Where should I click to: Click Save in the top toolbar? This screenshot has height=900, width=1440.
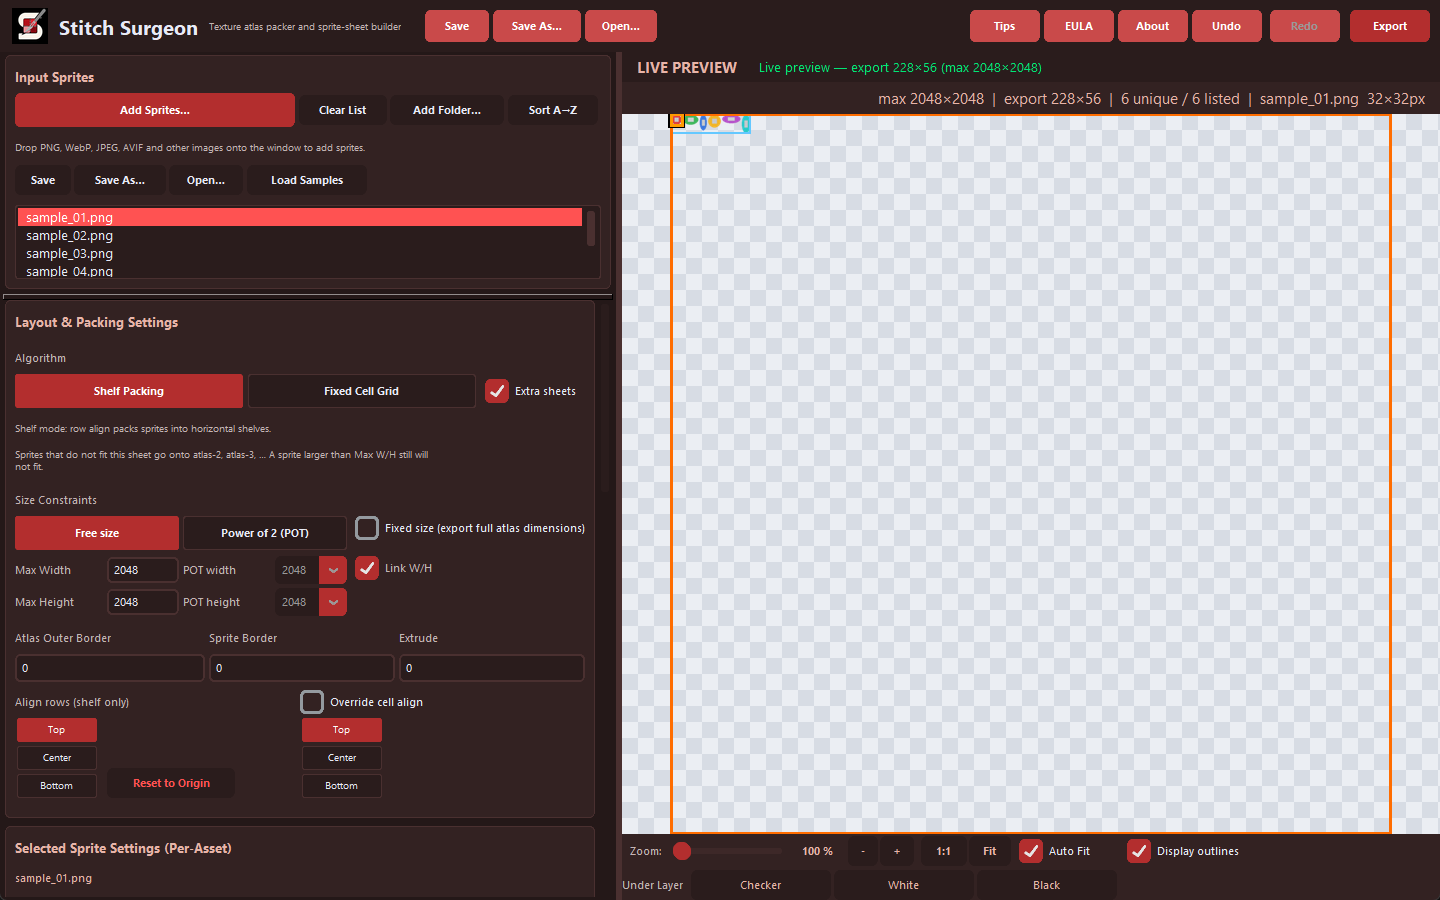tap(457, 26)
